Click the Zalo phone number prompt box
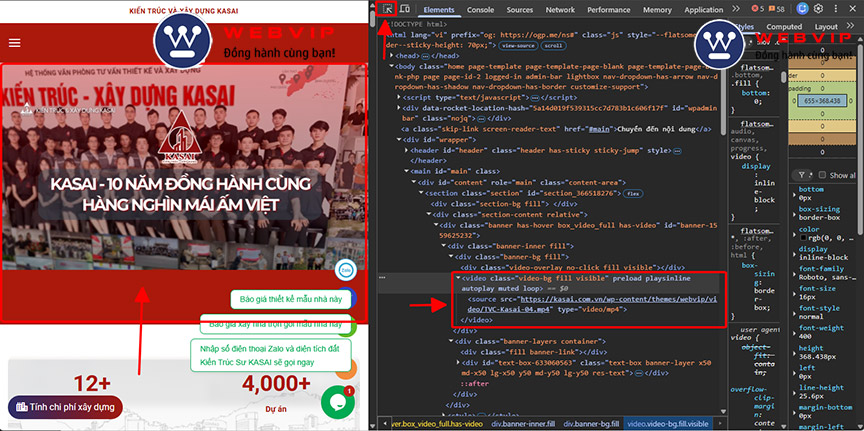This screenshot has width=864, height=431. pyautogui.click(x=271, y=355)
